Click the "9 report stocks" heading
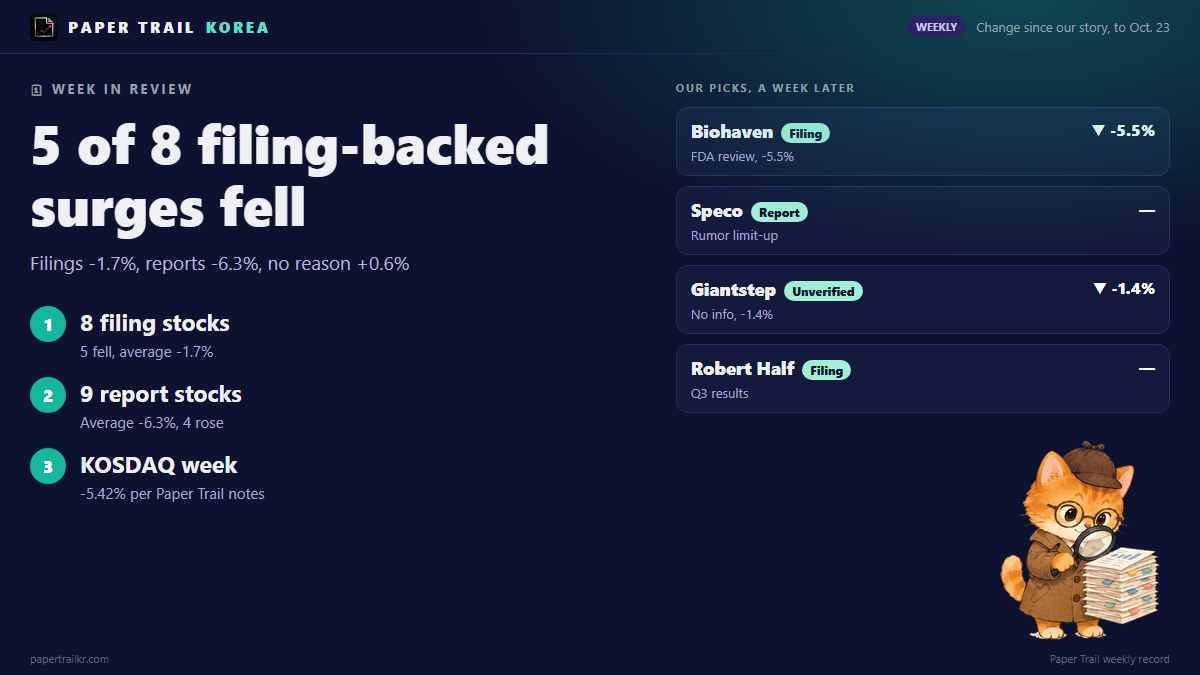 [x=161, y=394]
